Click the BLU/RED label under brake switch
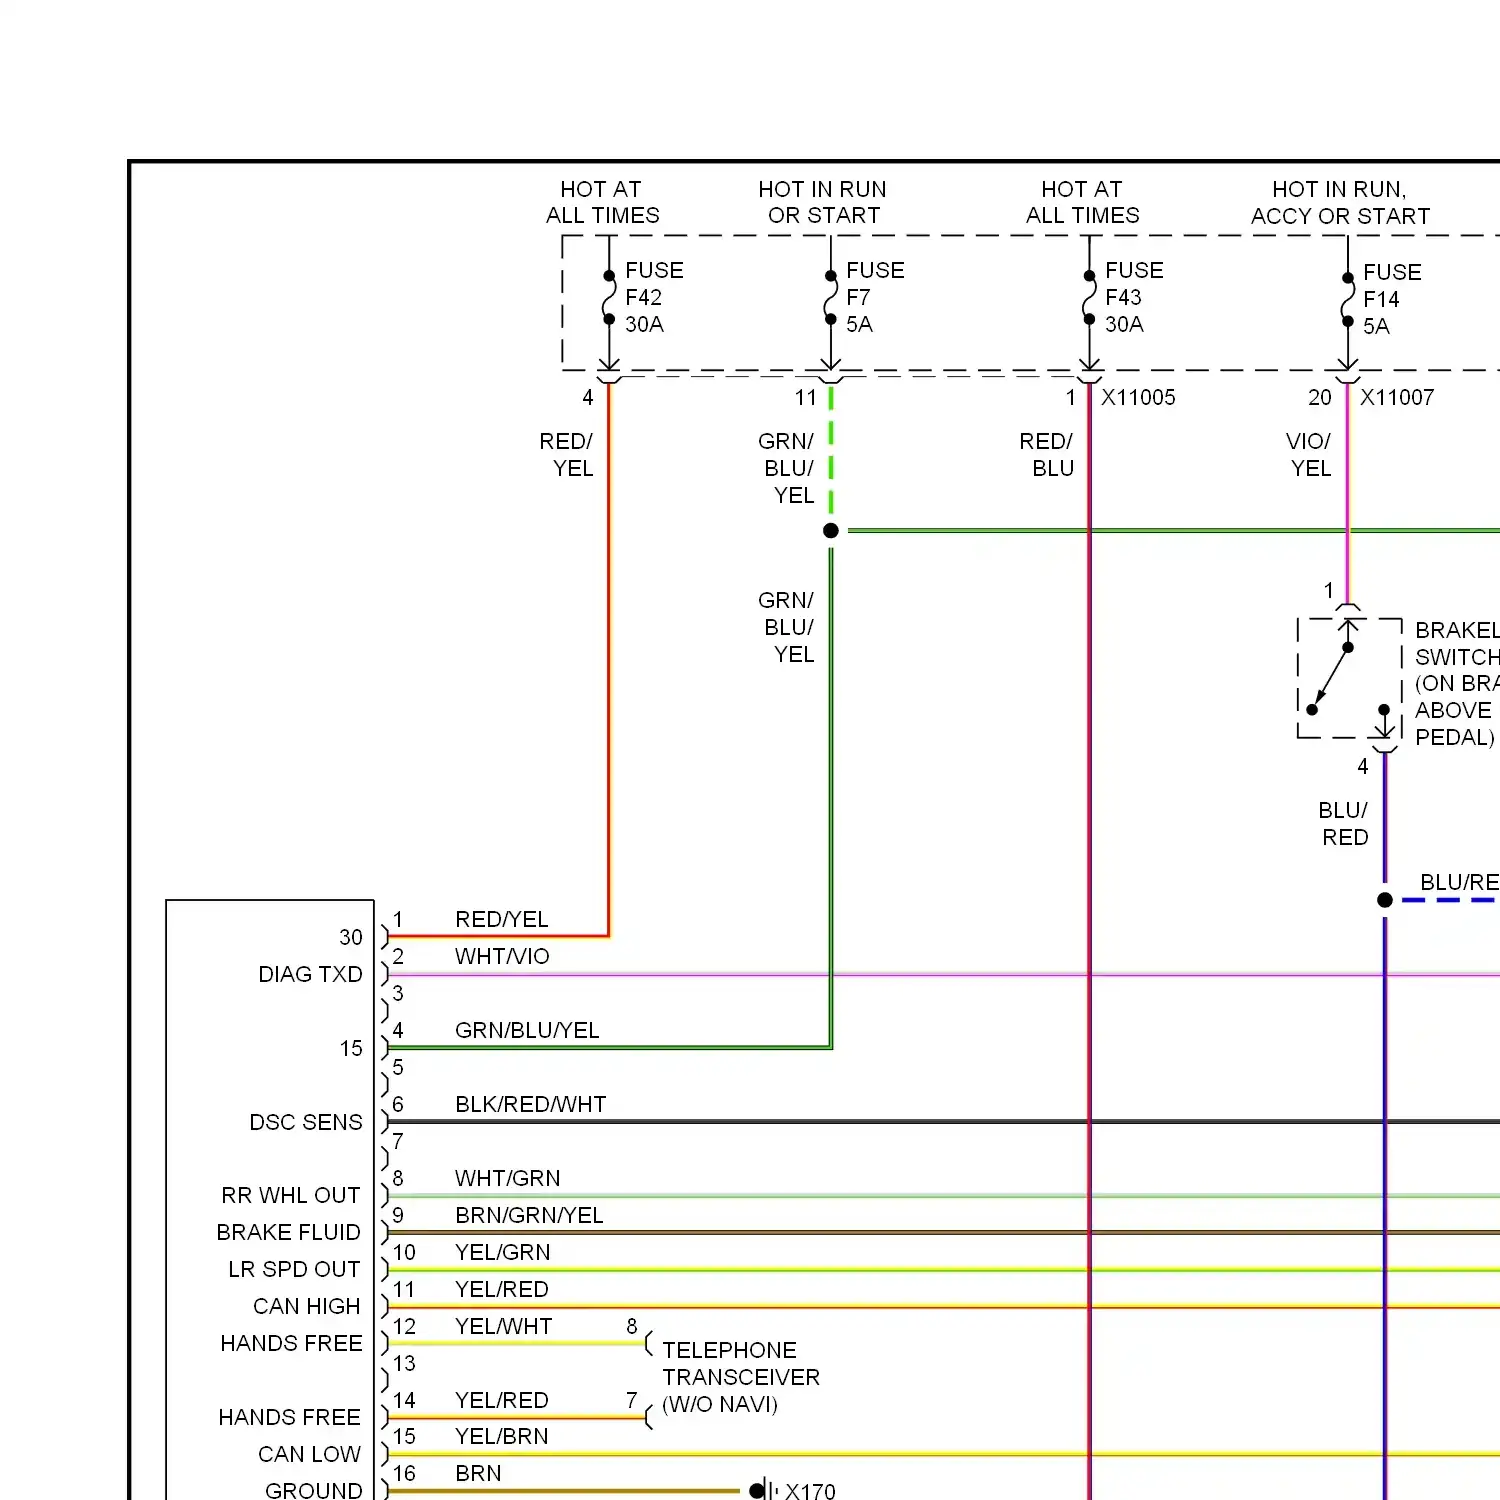Screen dimensions: 1500x1500 pos(1343,824)
